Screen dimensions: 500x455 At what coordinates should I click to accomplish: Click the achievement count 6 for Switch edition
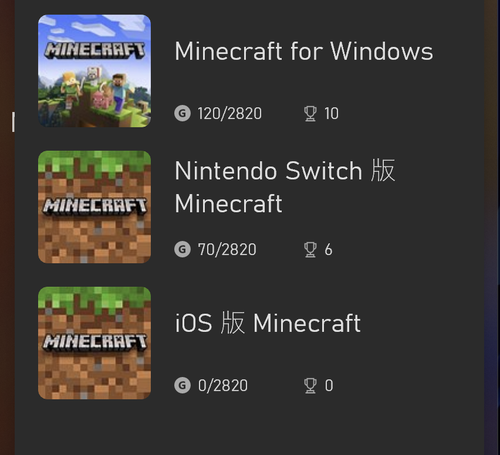328,250
